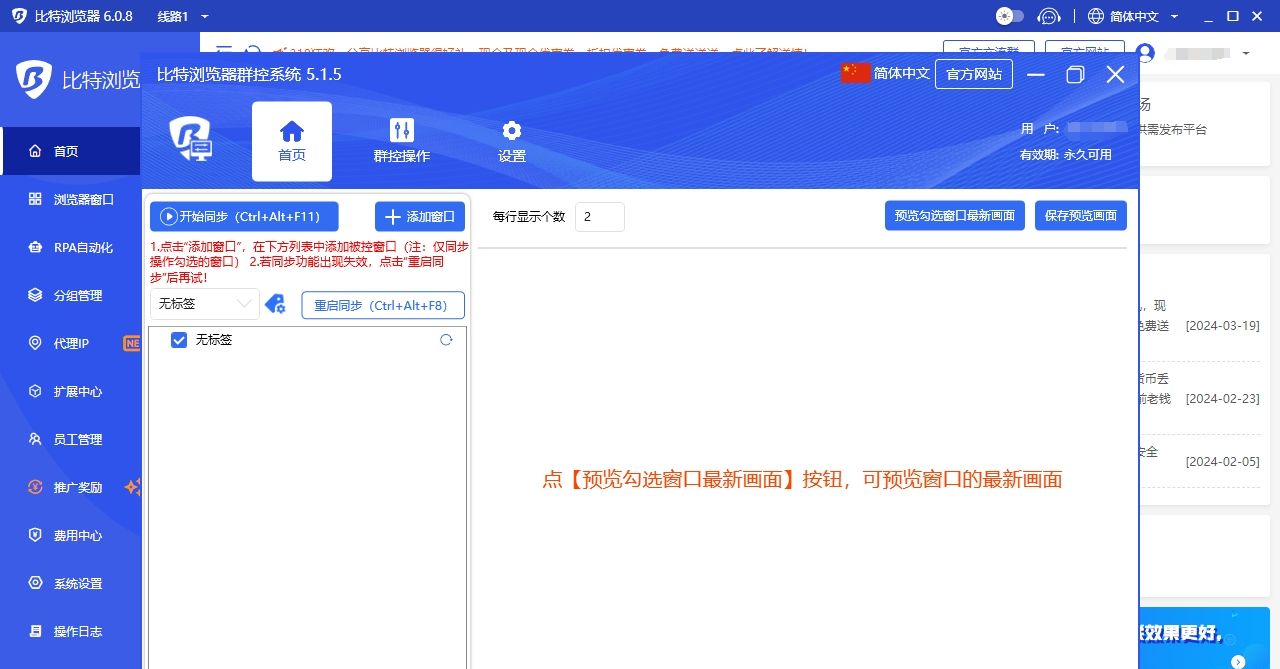Click the 有效期: 永久可用 text

(x=1066, y=155)
